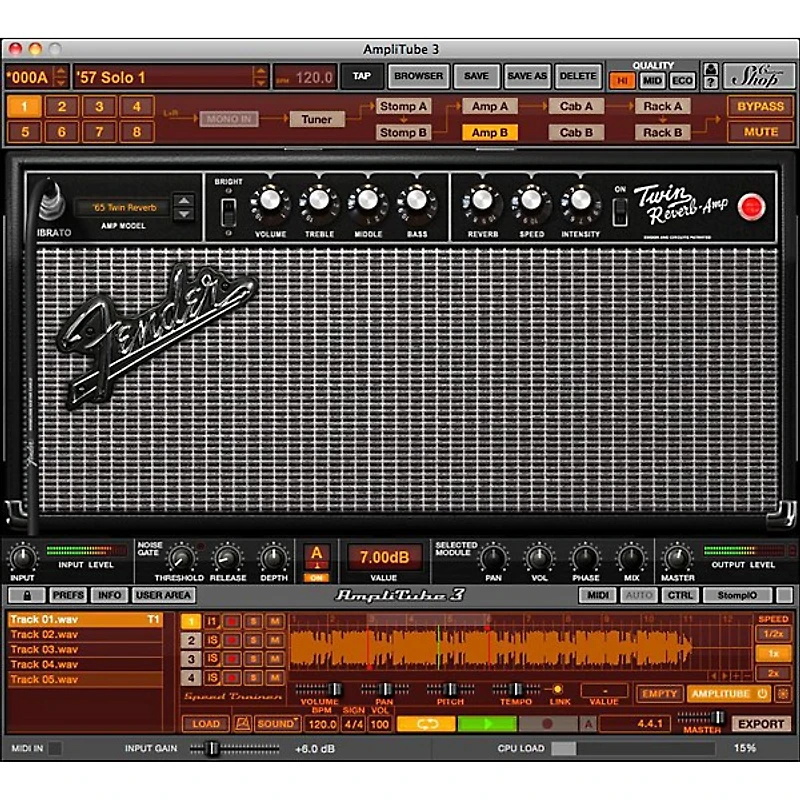Click the red power light on the amp

751,207
